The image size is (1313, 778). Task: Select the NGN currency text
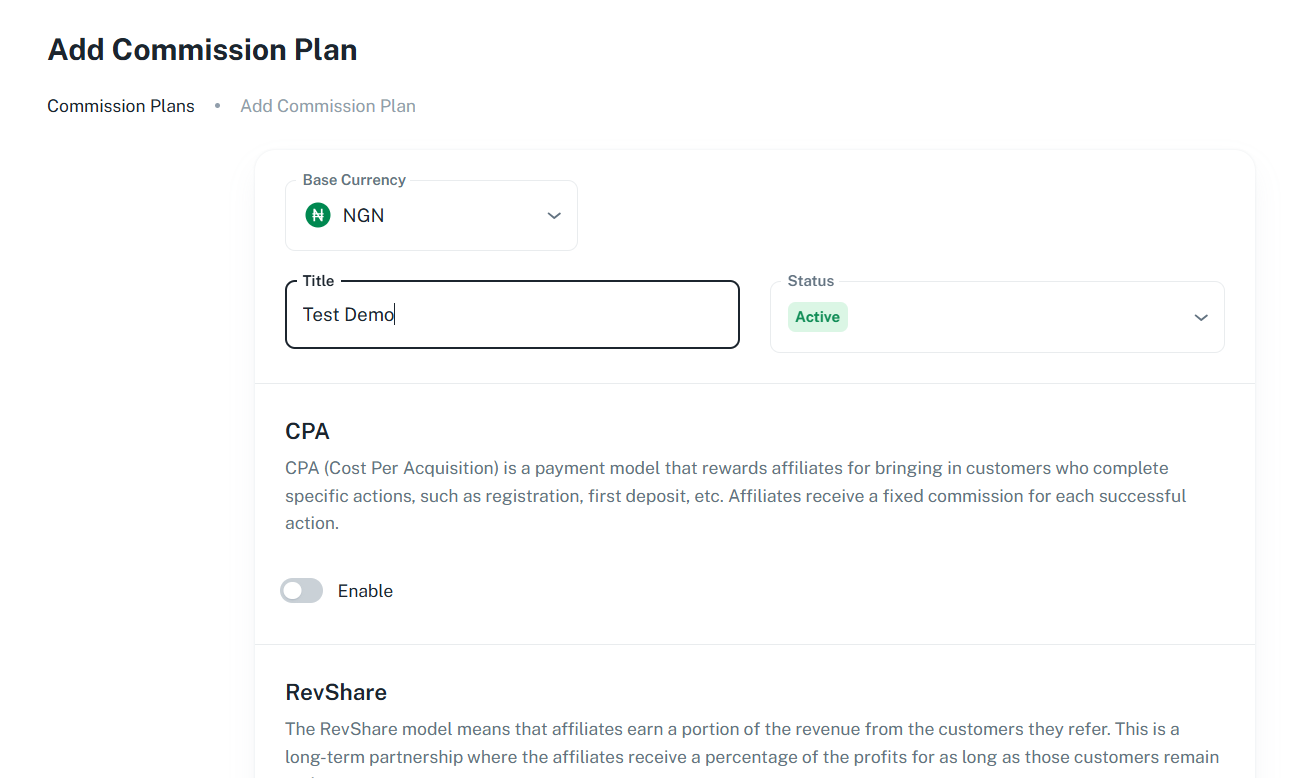click(x=363, y=216)
